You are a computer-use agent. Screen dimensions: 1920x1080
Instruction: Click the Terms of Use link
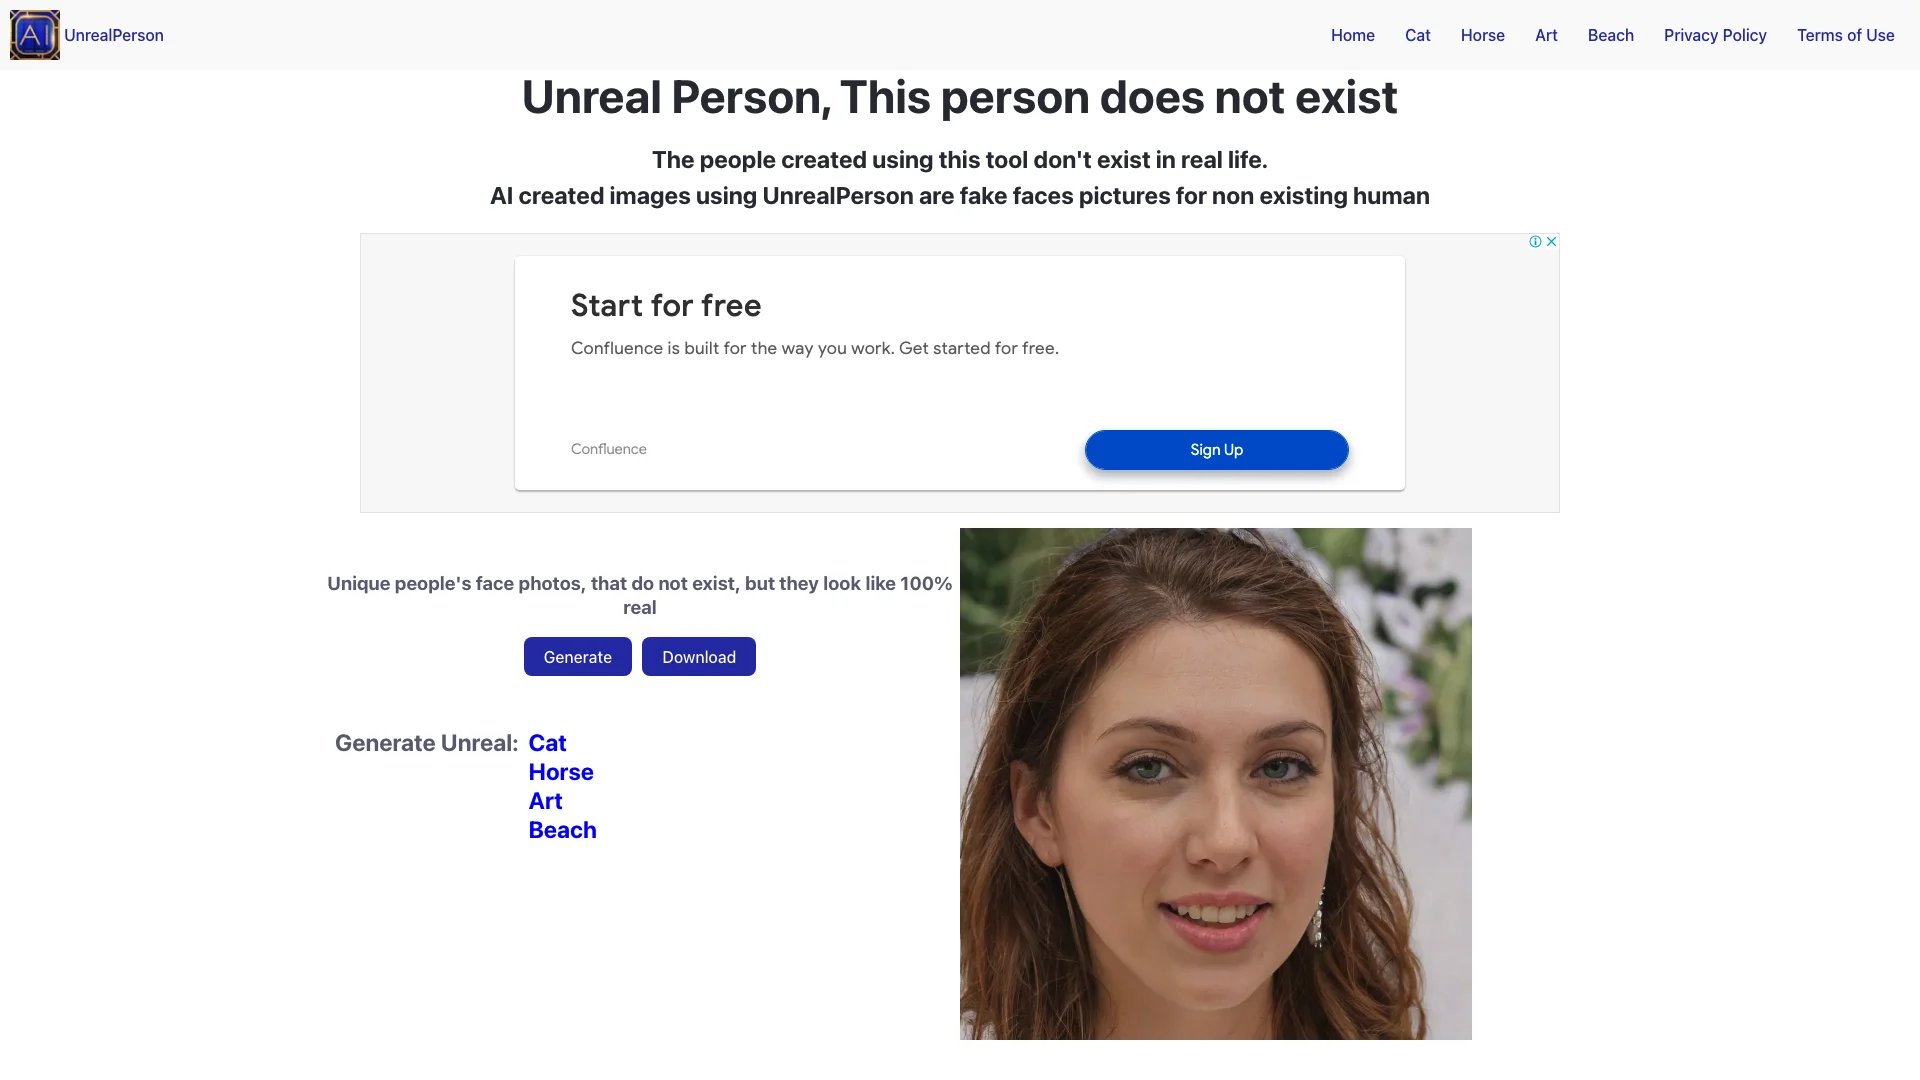(x=1845, y=36)
